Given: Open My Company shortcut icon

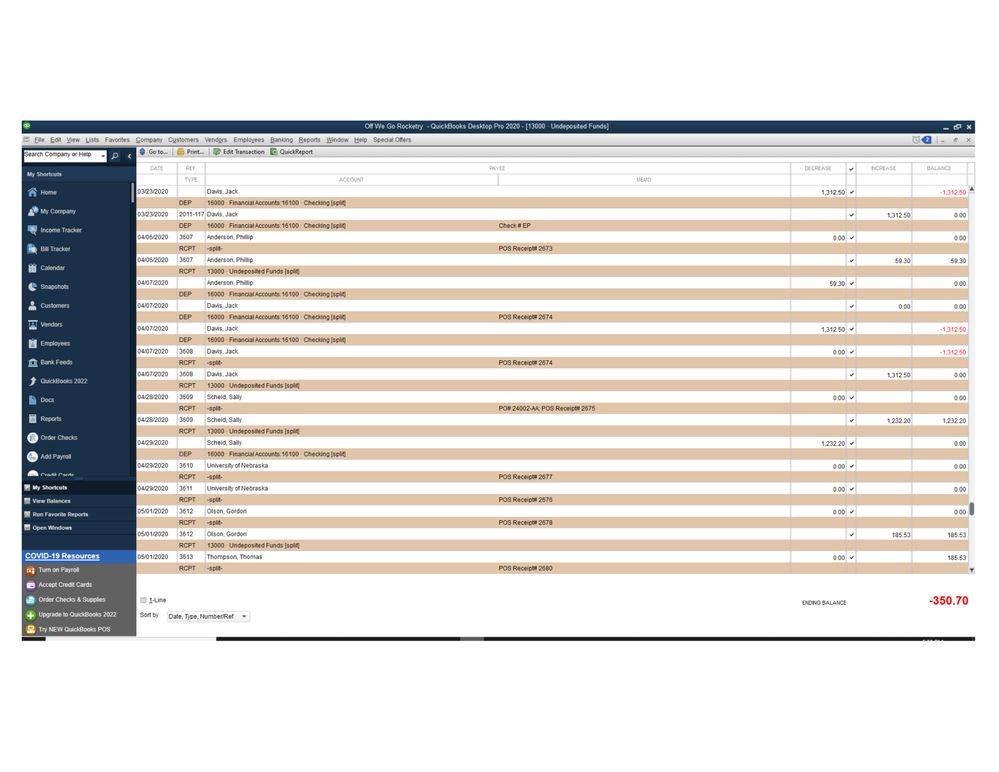Looking at the screenshot, I should click(32, 211).
